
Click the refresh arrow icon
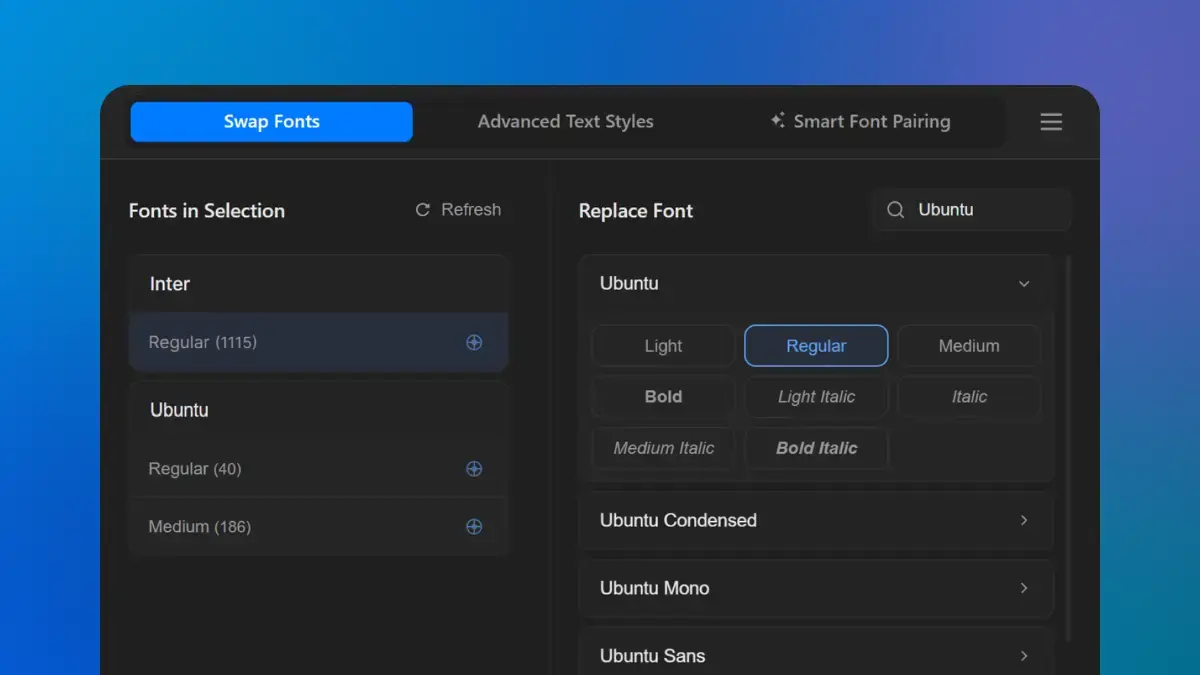423,210
